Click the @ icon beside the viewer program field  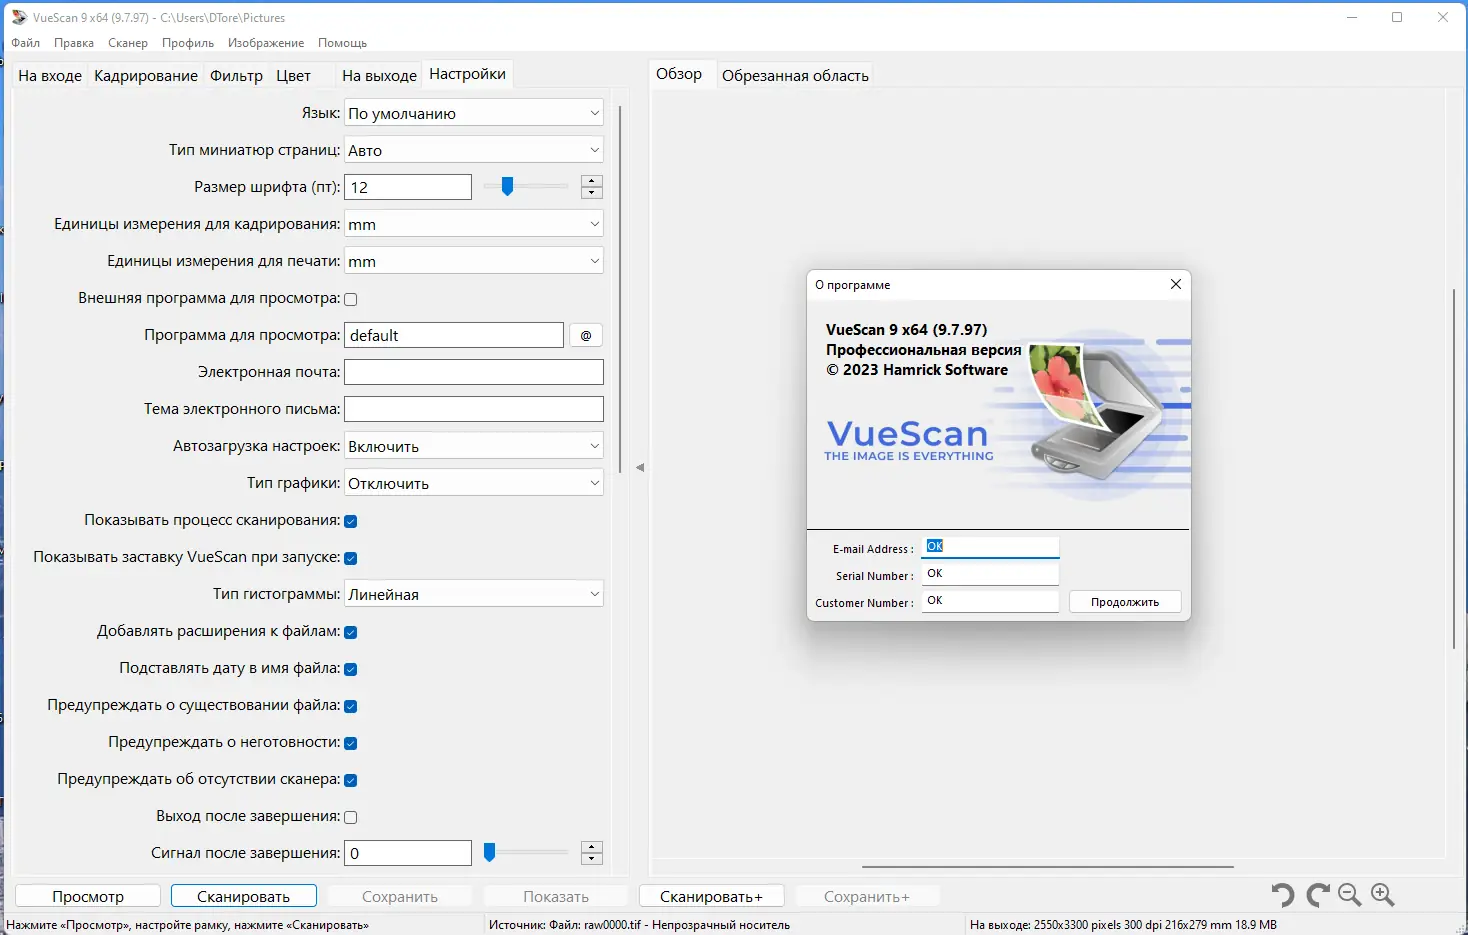[586, 335]
